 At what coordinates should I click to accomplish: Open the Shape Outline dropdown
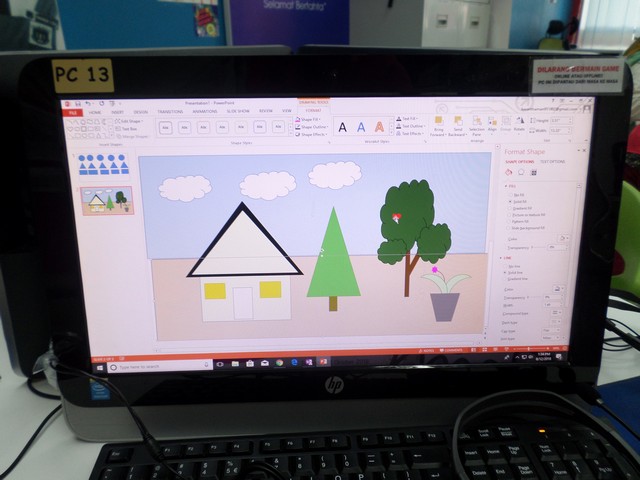314,127
